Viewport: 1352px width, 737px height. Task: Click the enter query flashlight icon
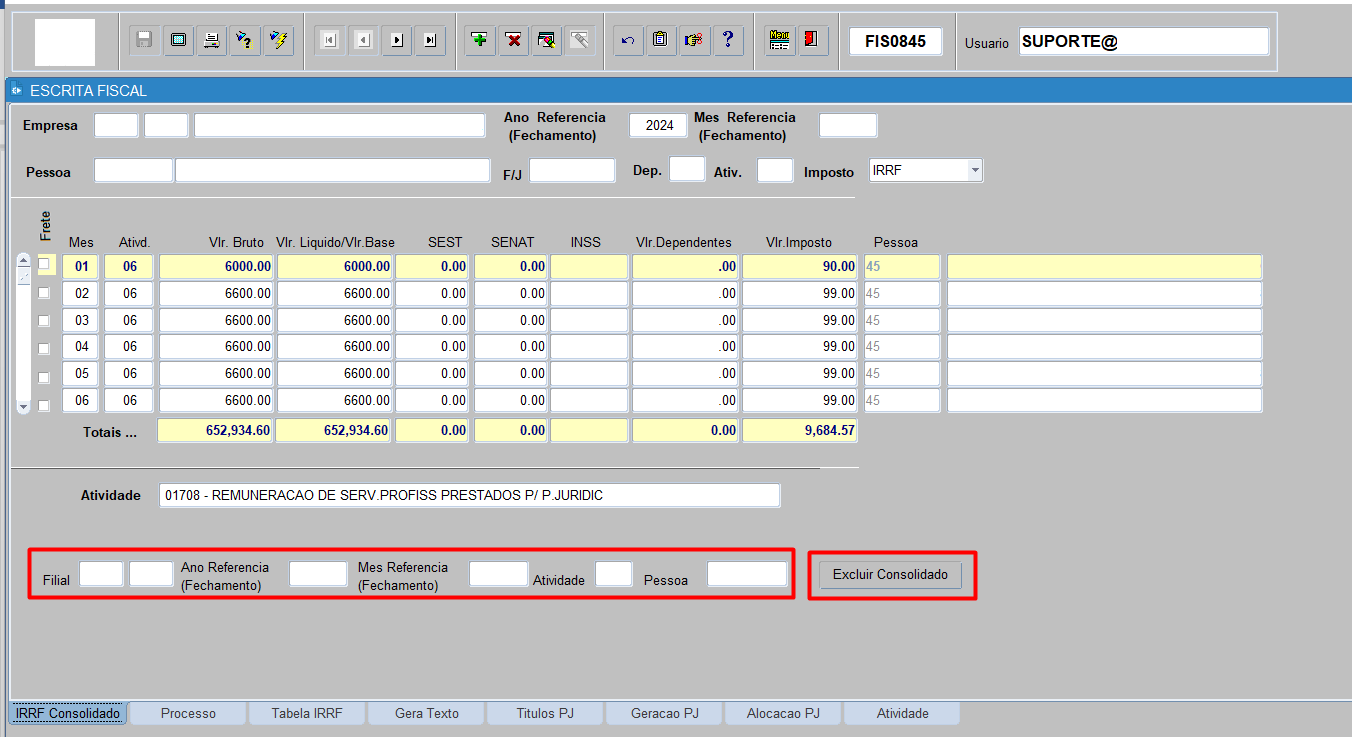(x=245, y=40)
